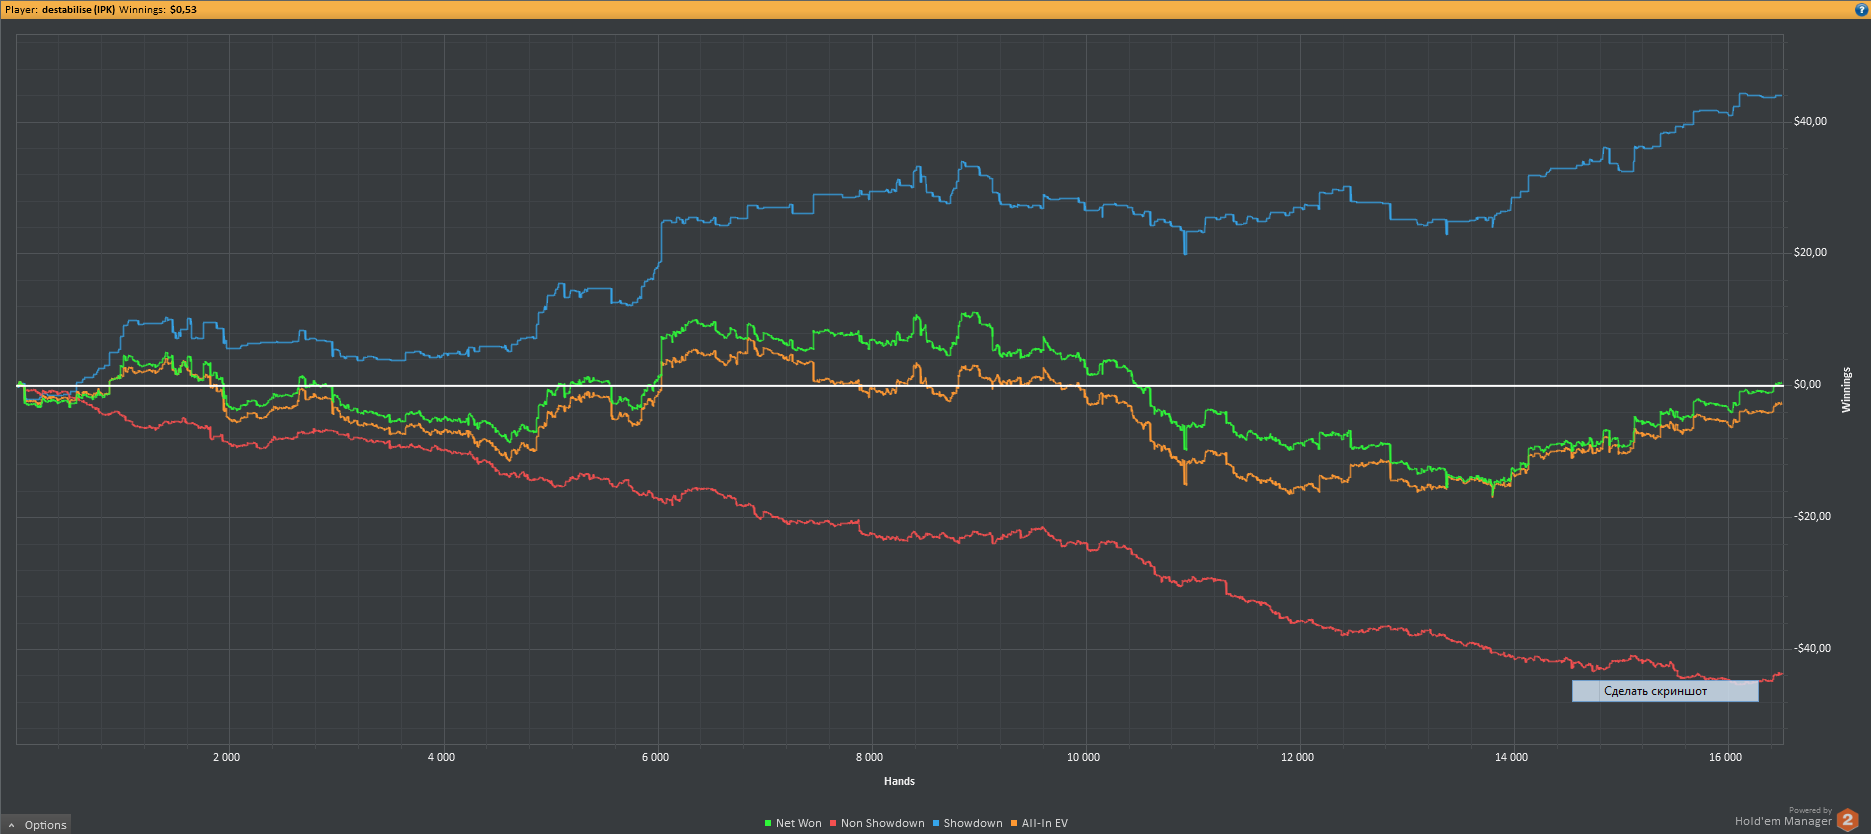
Task: Click the player name 'destabilise (IPK)'
Action: pos(78,9)
